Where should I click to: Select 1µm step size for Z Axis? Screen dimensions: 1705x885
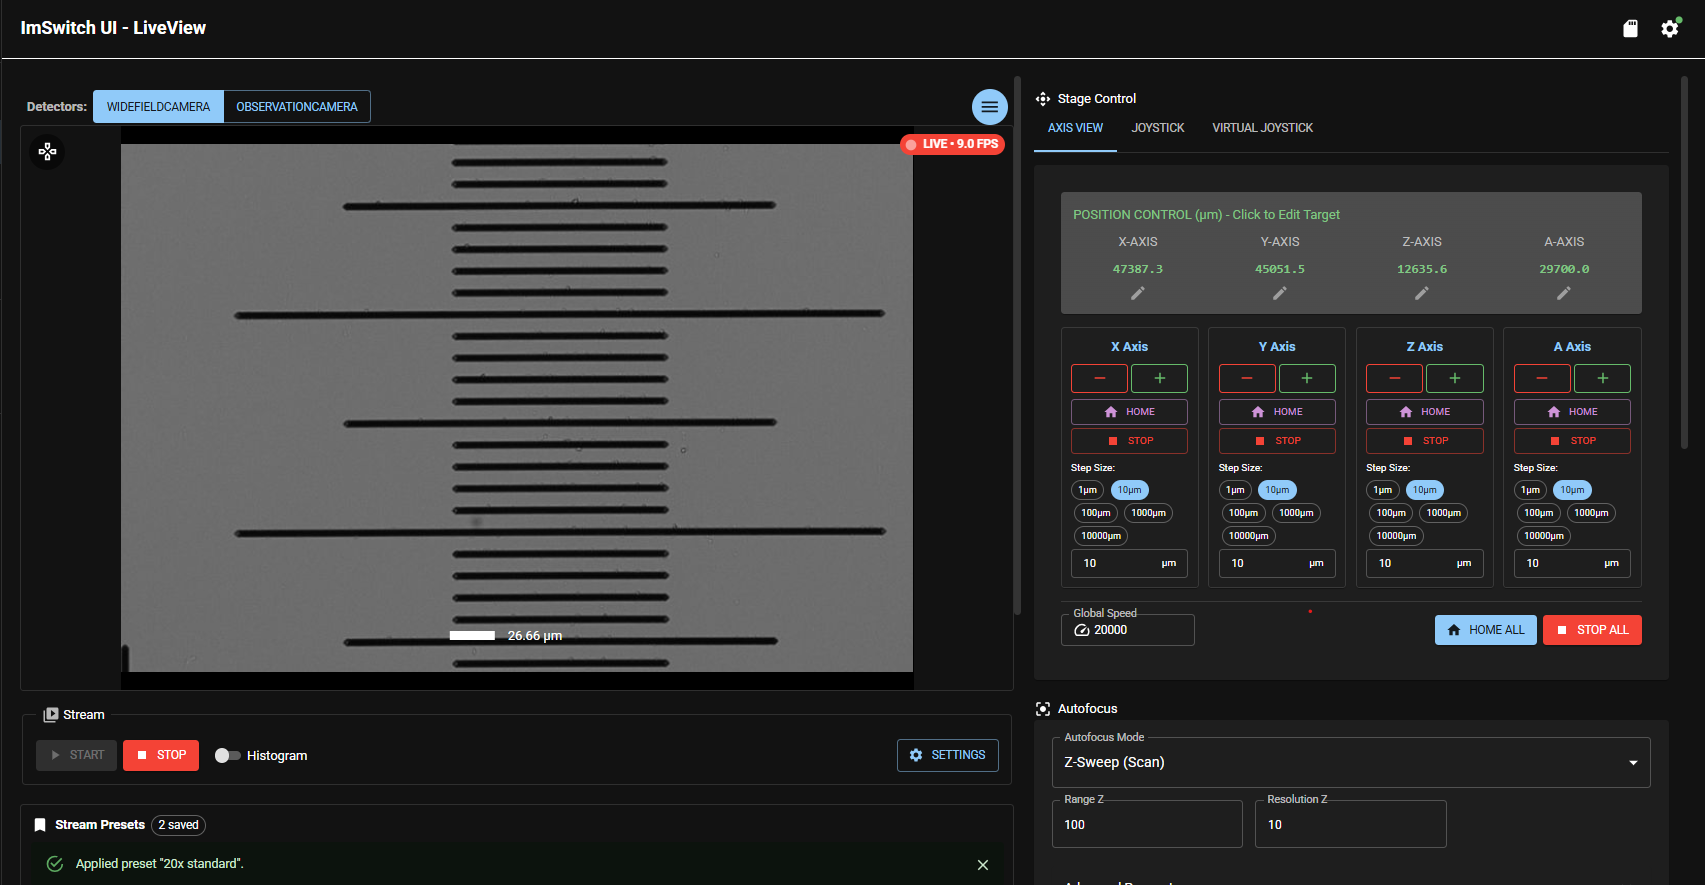click(x=1383, y=490)
